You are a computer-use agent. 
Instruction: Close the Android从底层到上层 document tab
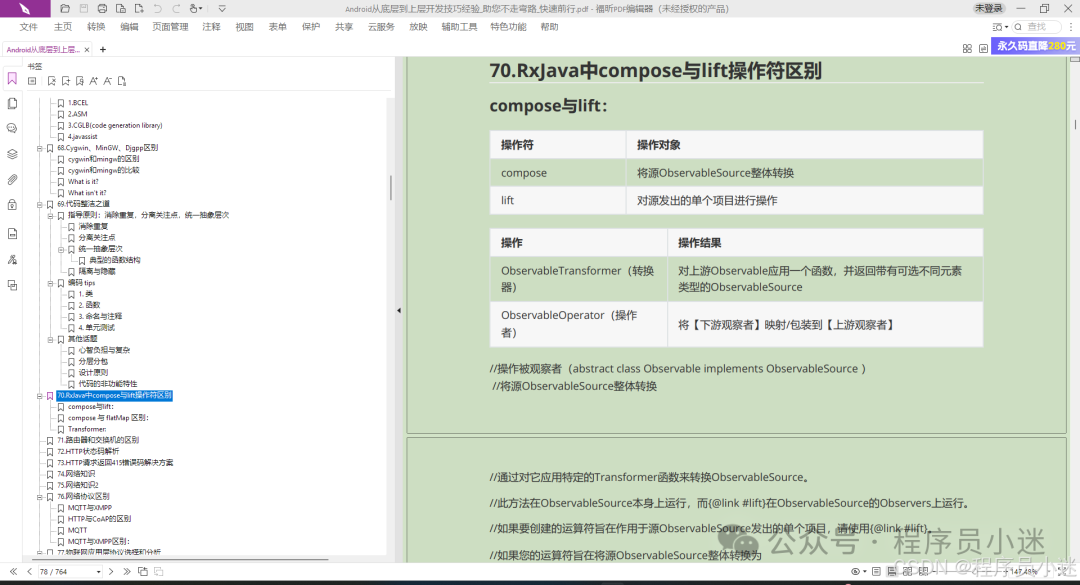[x=87, y=50]
